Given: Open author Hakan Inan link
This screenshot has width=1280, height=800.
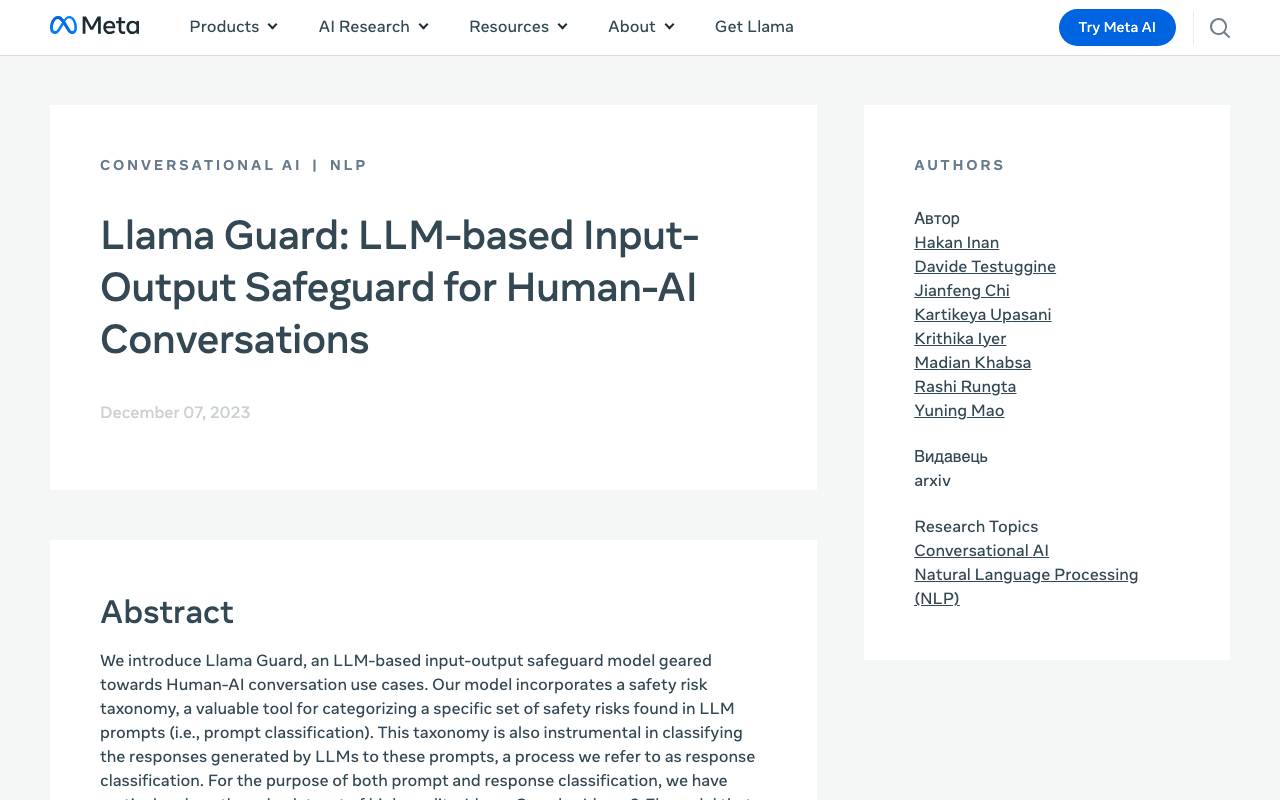Looking at the screenshot, I should point(956,242).
